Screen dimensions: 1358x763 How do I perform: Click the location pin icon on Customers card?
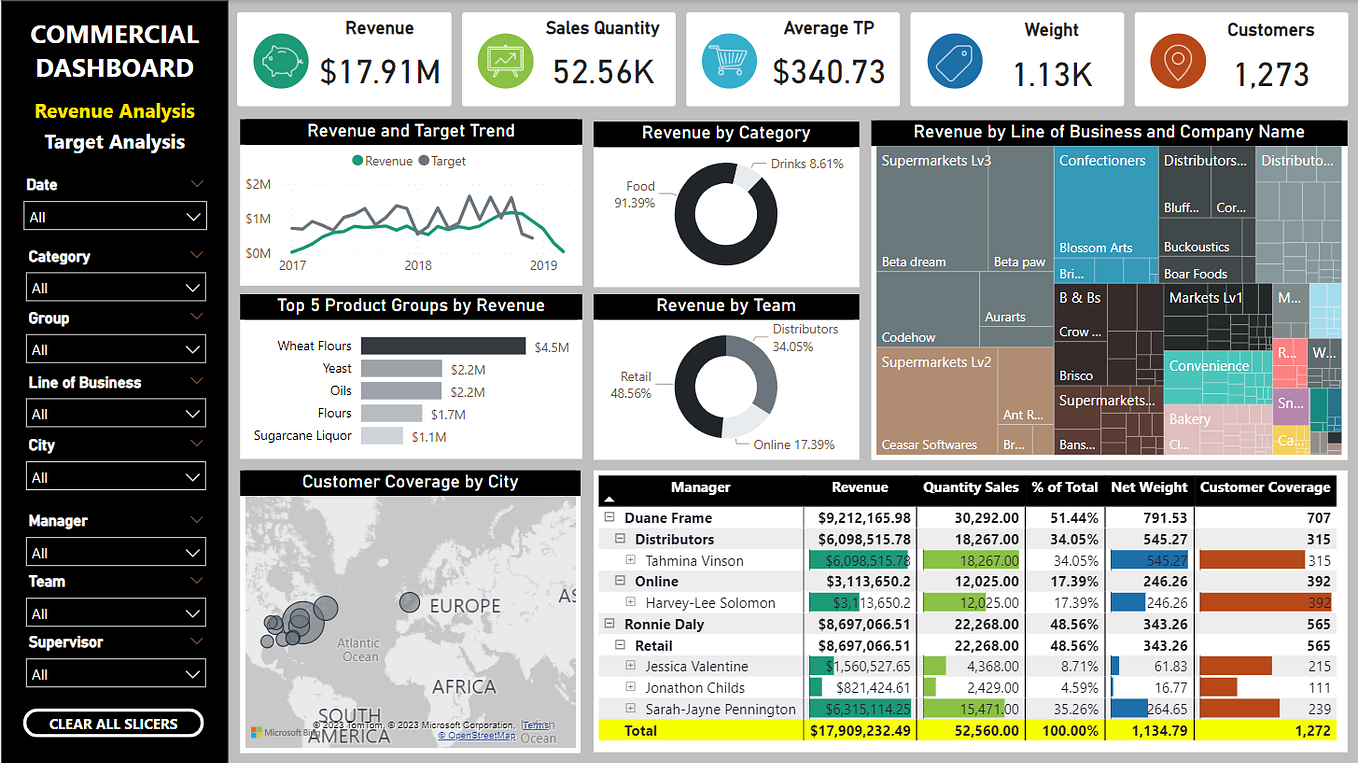coord(1177,60)
